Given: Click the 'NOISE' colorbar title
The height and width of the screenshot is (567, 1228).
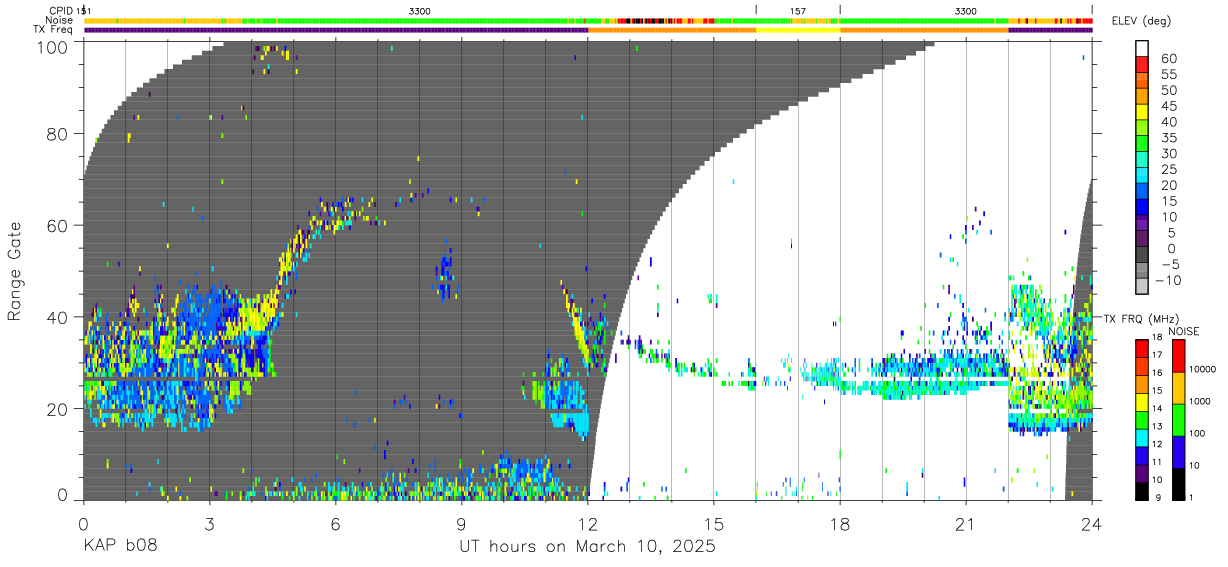Looking at the screenshot, I should click(x=1184, y=331).
